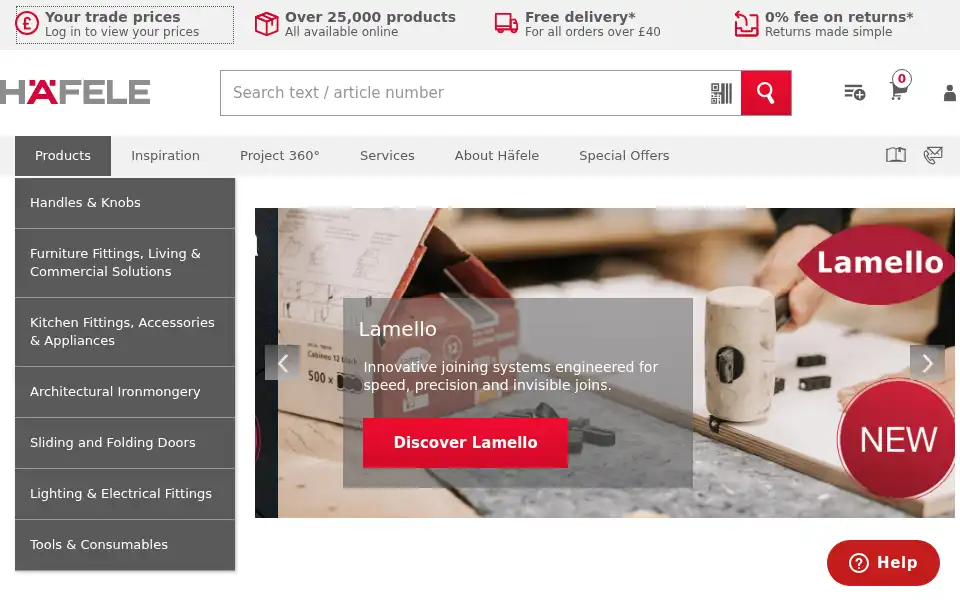
Task: Select Sliding and Folding Doors category
Action: [x=125, y=443]
